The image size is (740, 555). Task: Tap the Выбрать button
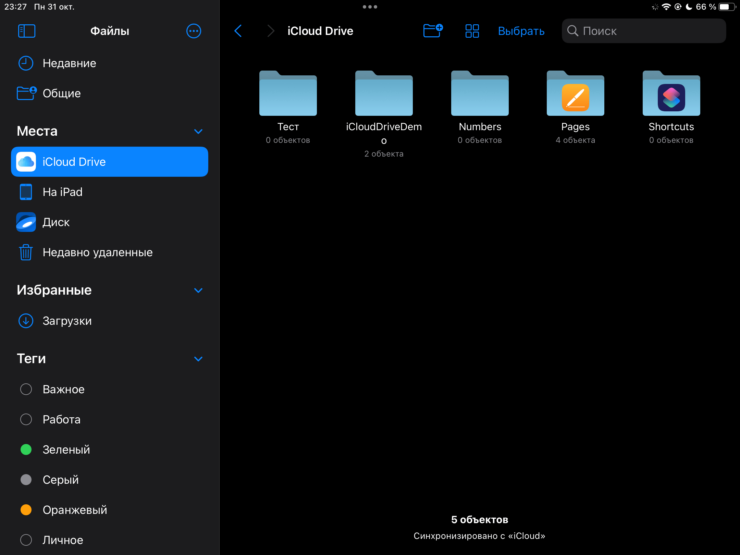tap(521, 31)
